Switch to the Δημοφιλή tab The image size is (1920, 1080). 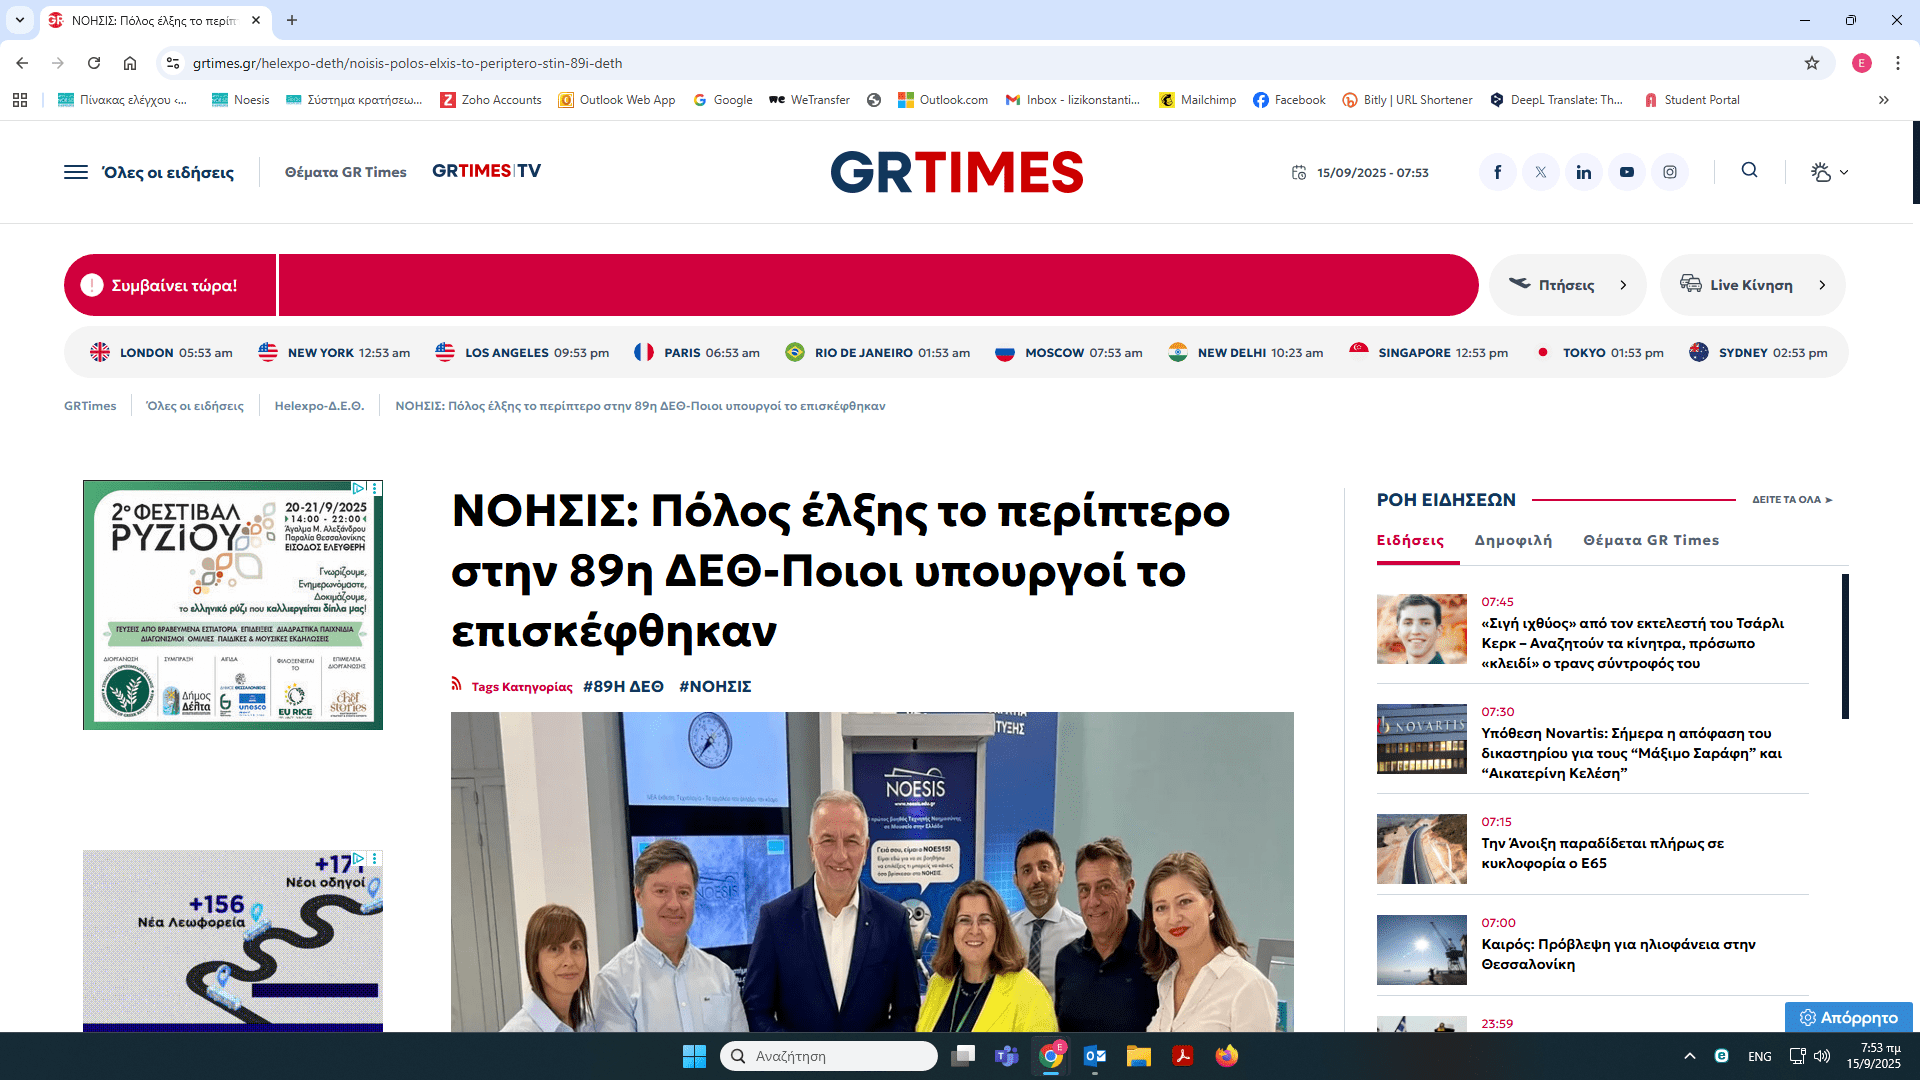pyautogui.click(x=1513, y=540)
